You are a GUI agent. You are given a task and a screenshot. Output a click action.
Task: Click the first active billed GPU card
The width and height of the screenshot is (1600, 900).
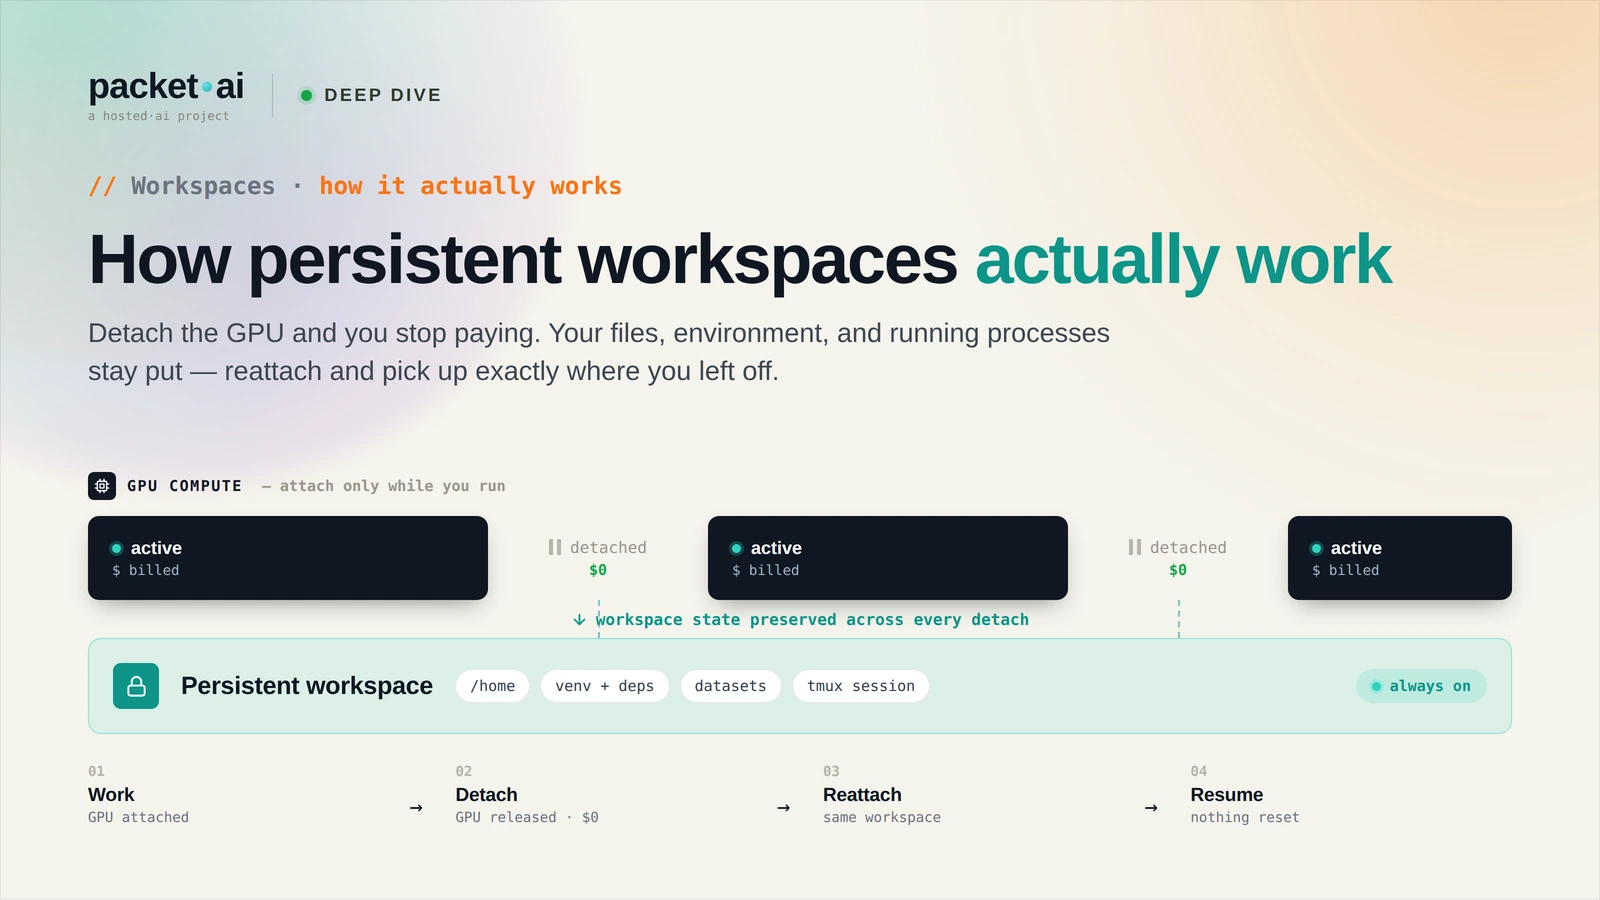[288, 558]
